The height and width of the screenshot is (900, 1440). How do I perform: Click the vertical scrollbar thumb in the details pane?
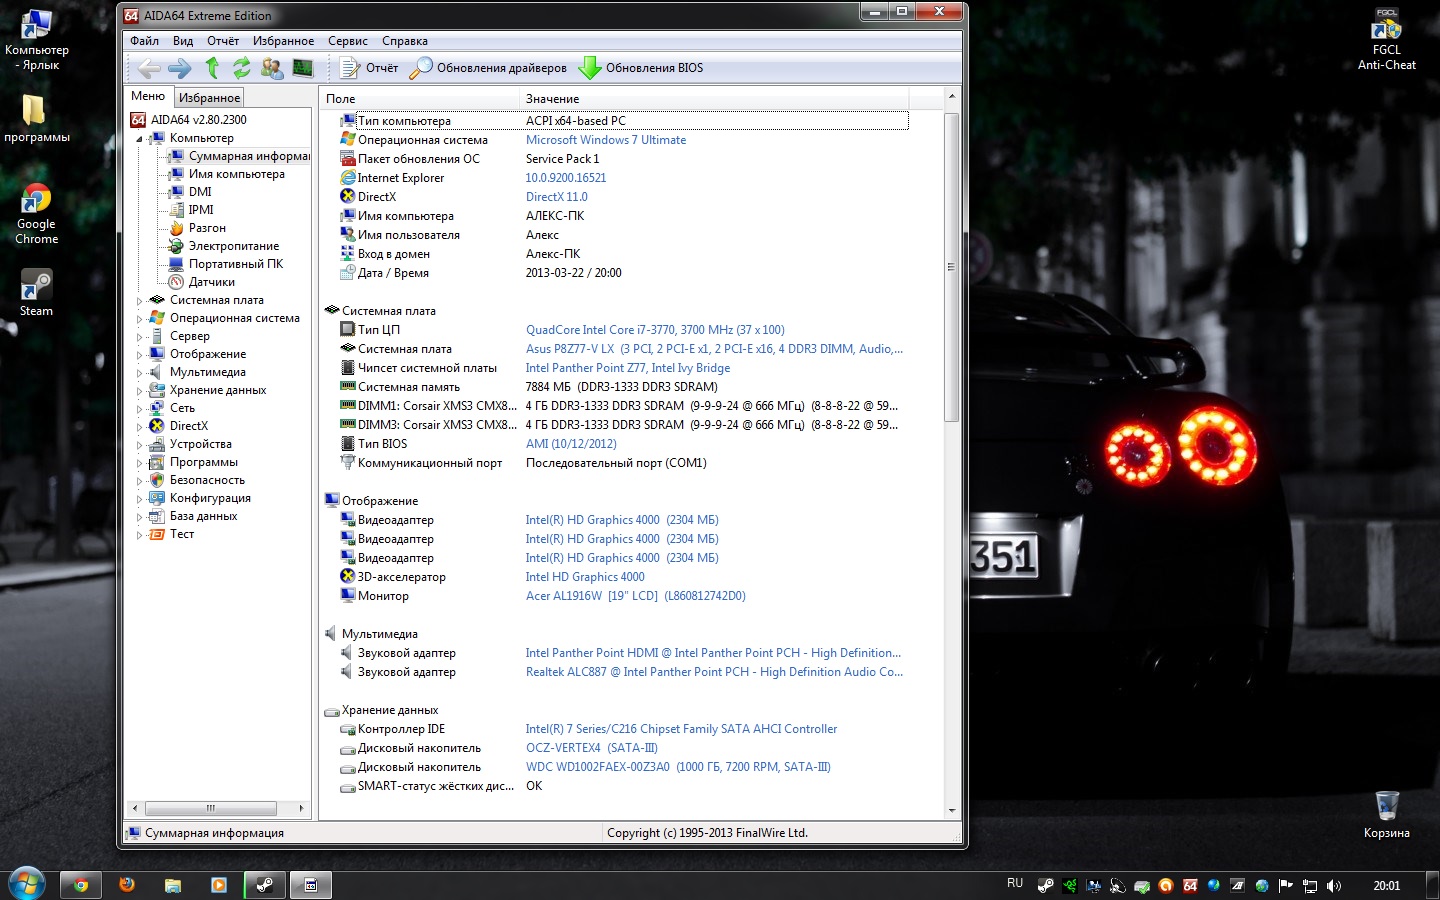pos(951,267)
